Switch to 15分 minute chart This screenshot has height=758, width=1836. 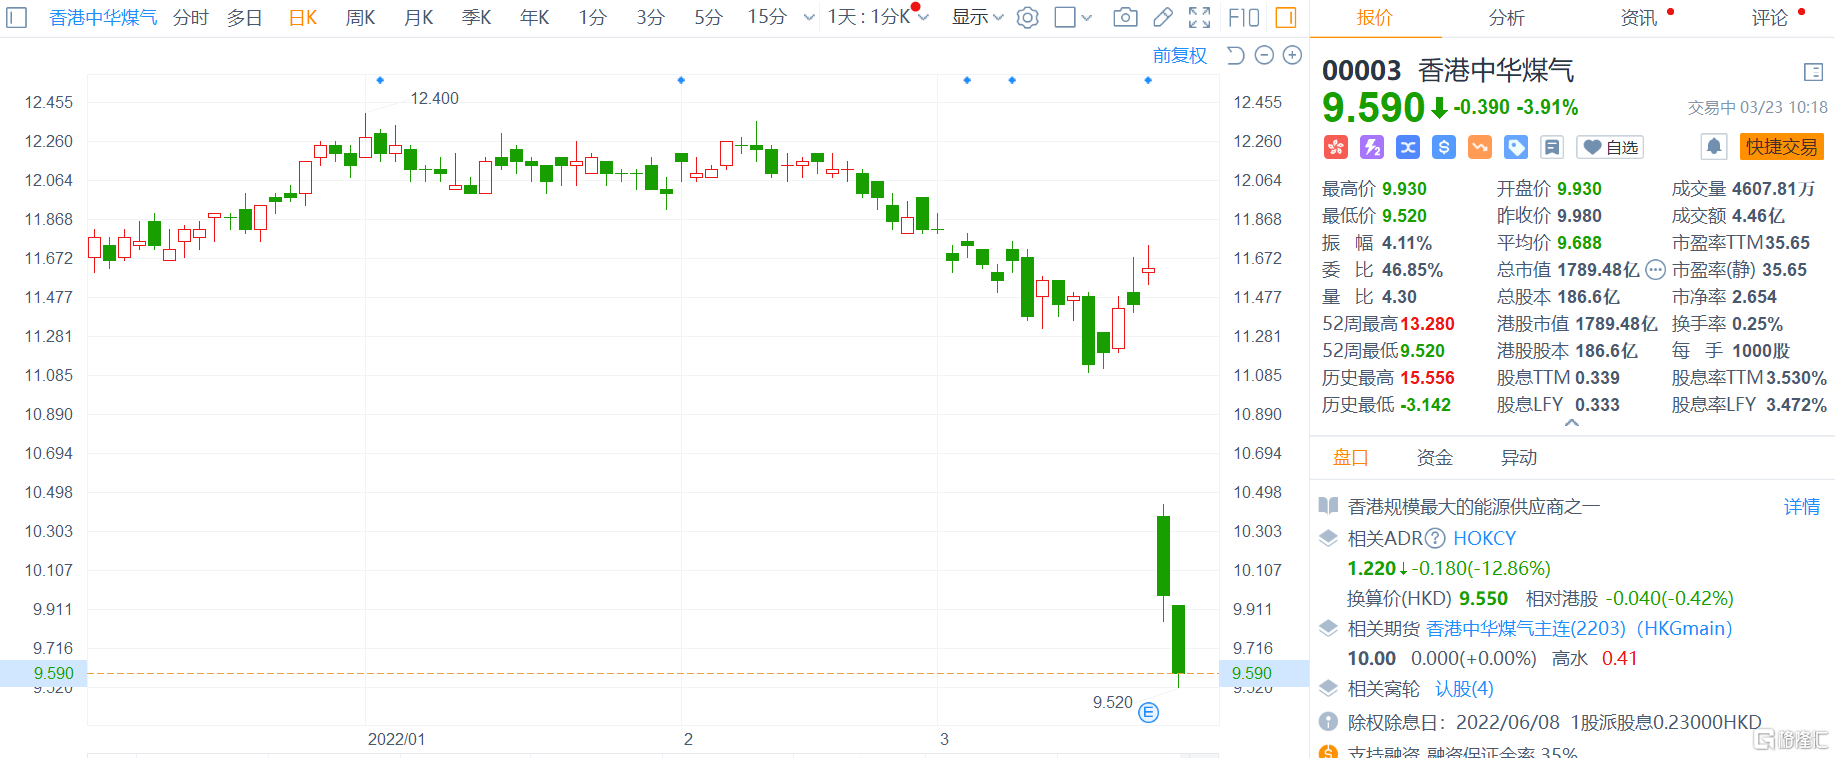point(767,17)
